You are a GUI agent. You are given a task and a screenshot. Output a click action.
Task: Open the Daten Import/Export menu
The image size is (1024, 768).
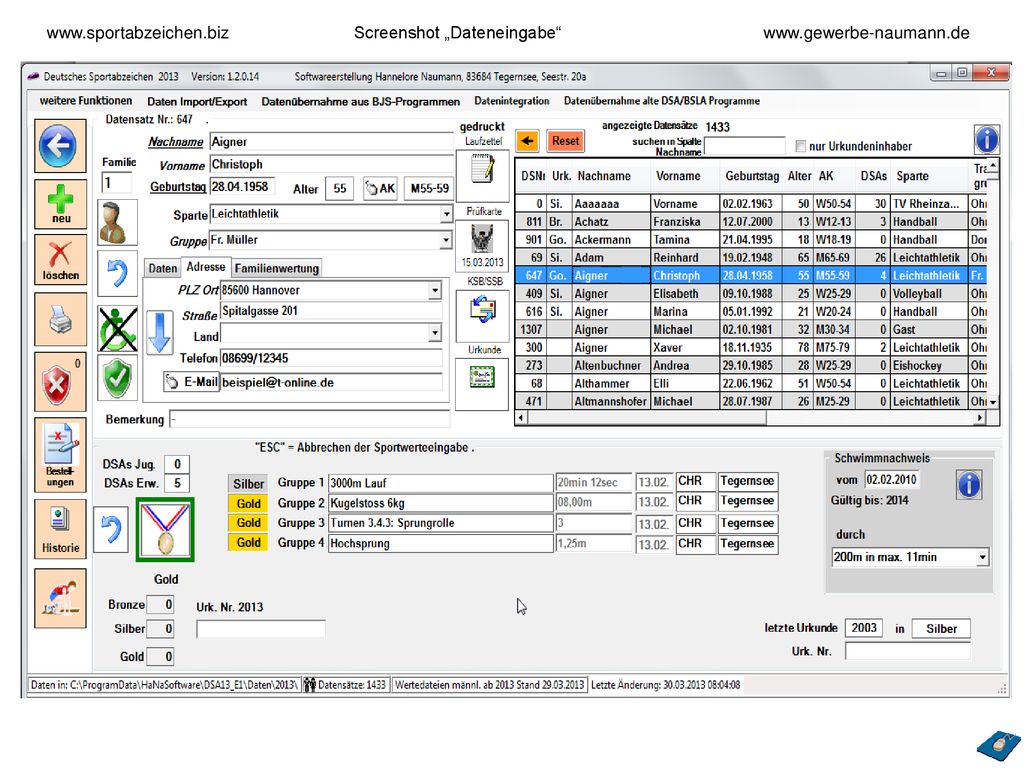[197, 101]
